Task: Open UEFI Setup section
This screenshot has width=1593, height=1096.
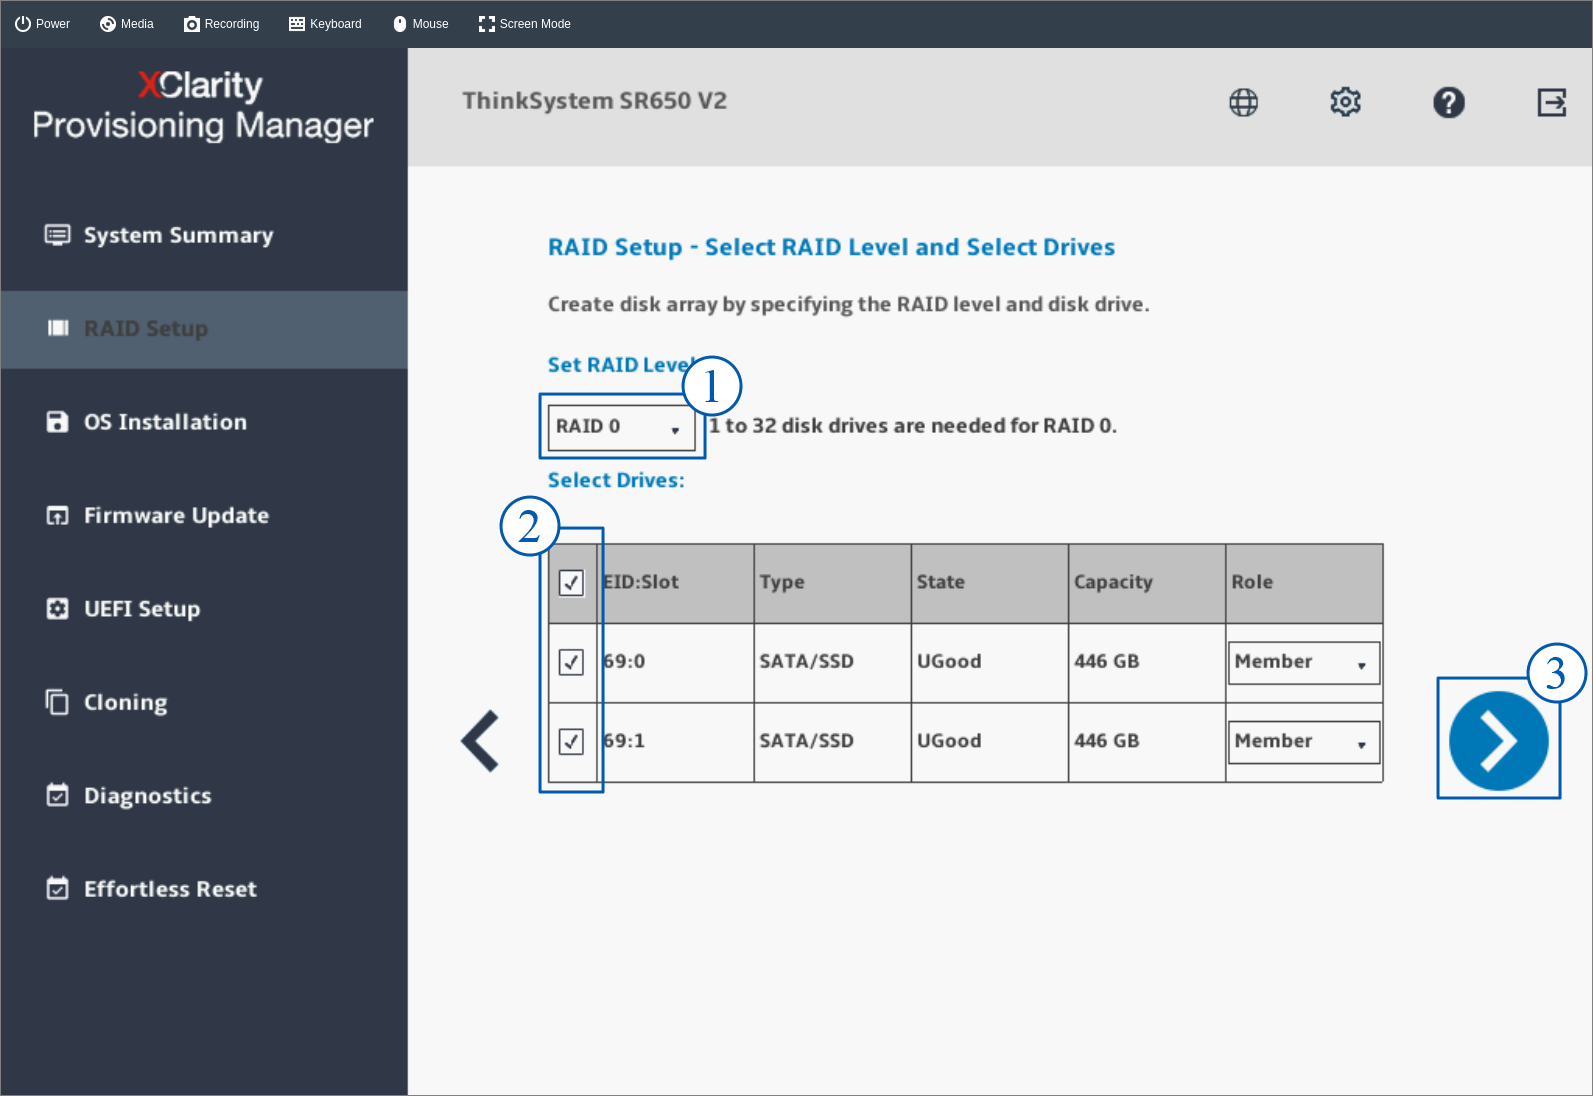Action: click(142, 608)
